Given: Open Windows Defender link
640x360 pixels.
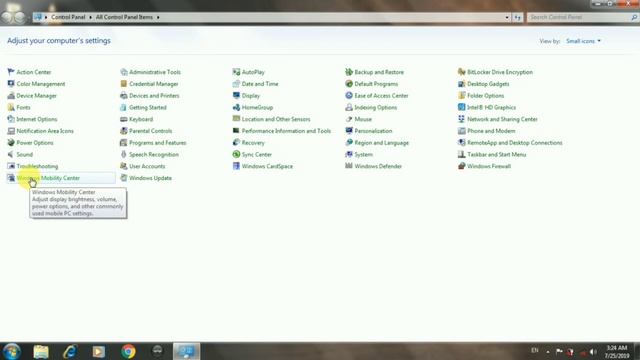Looking at the screenshot, I should pyautogui.click(x=378, y=166).
